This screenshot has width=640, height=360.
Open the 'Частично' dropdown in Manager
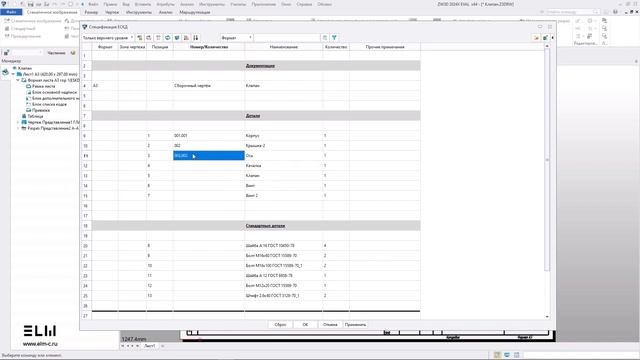pyautogui.click(x=56, y=53)
